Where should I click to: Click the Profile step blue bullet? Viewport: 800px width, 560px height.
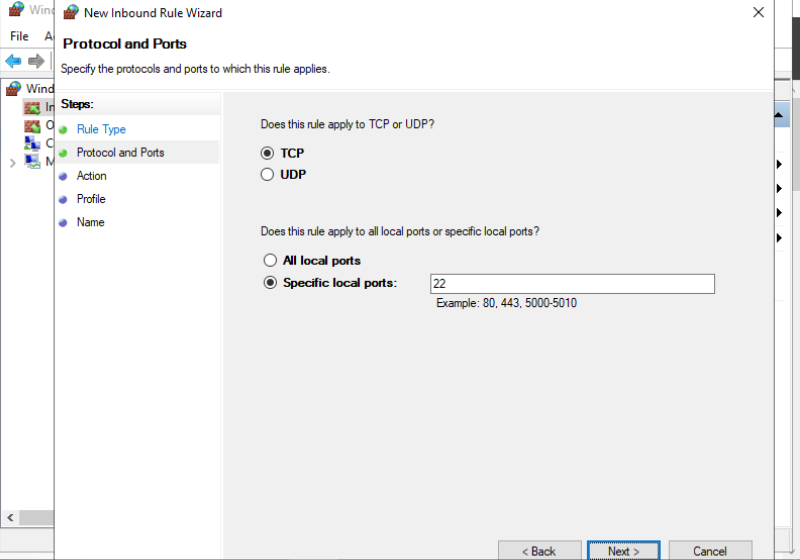click(x=63, y=200)
